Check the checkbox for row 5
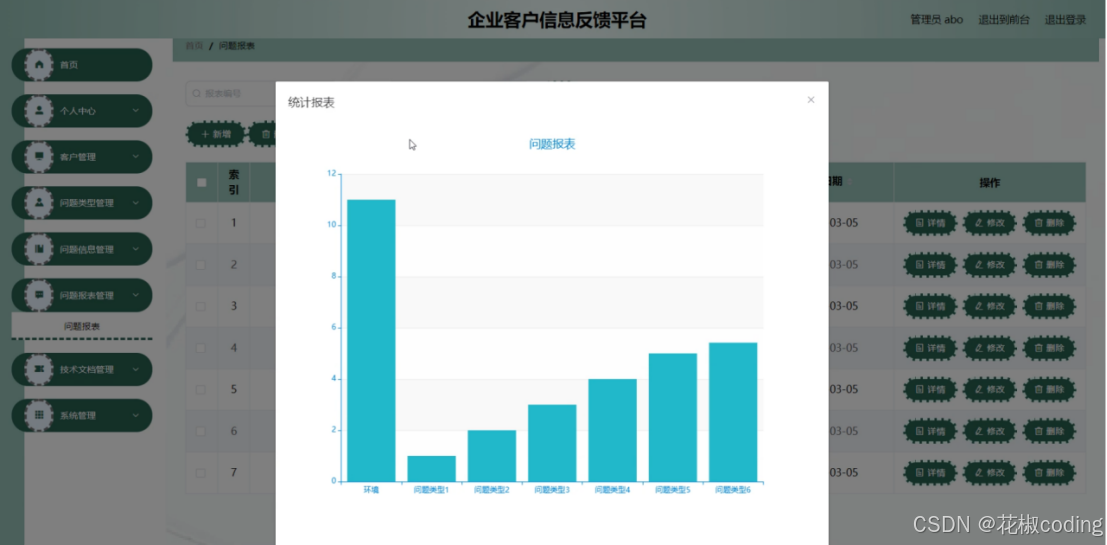Viewport: 1107px width, 545px height. pos(201,390)
